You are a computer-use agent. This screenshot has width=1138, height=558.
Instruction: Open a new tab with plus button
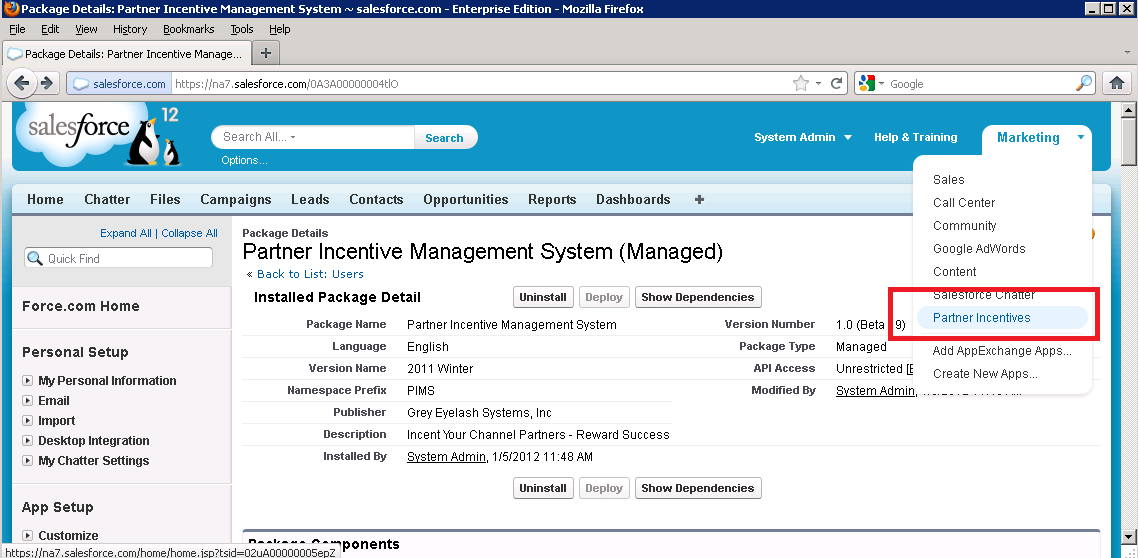[x=266, y=53]
